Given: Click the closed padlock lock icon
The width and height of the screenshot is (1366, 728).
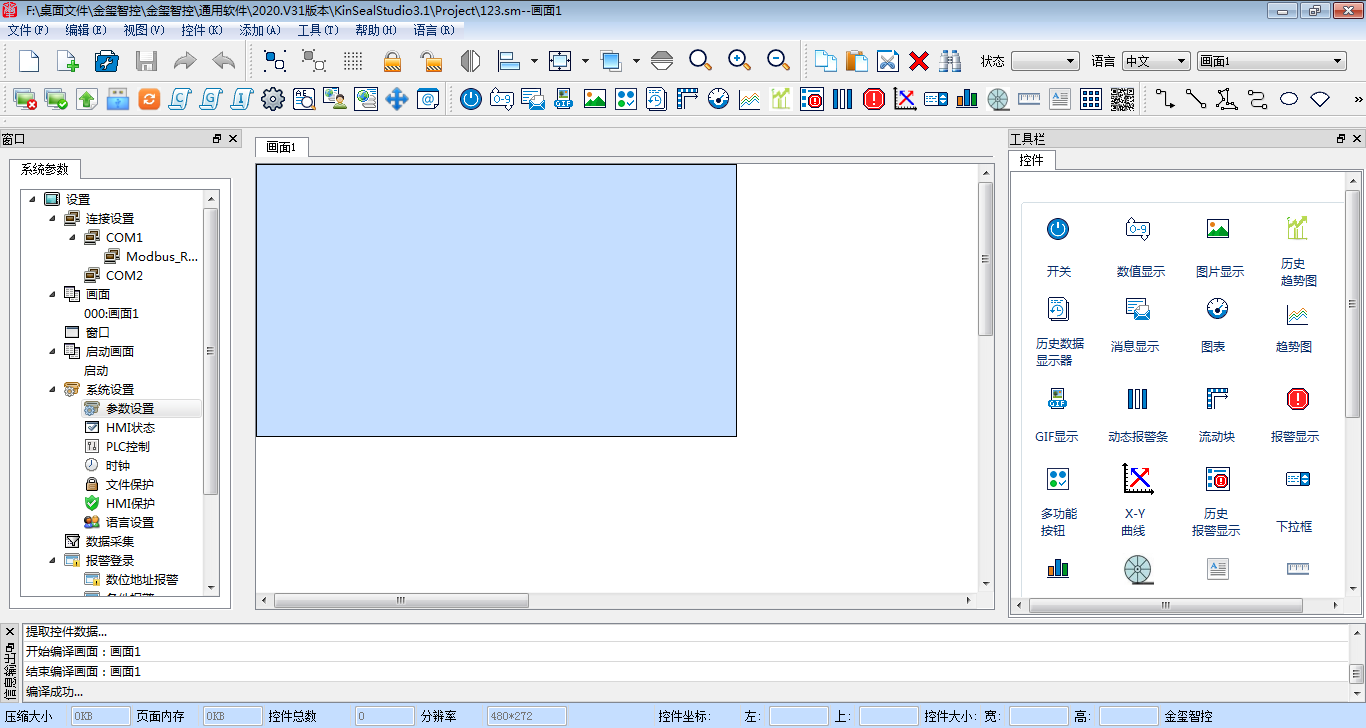Looking at the screenshot, I should [392, 61].
